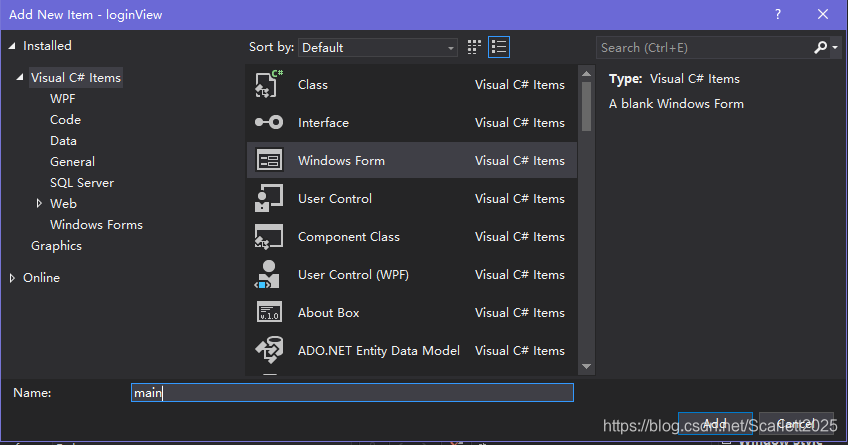Select the WPF category
The height and width of the screenshot is (445, 848).
click(x=63, y=99)
